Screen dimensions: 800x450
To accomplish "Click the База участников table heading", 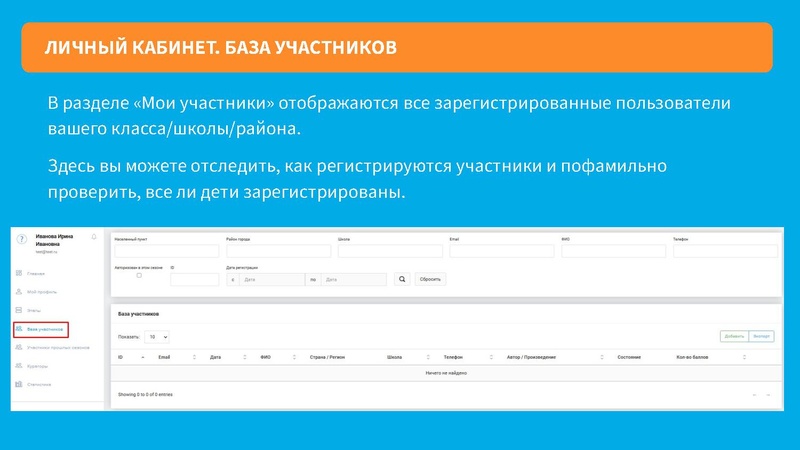I will click(x=138, y=314).
